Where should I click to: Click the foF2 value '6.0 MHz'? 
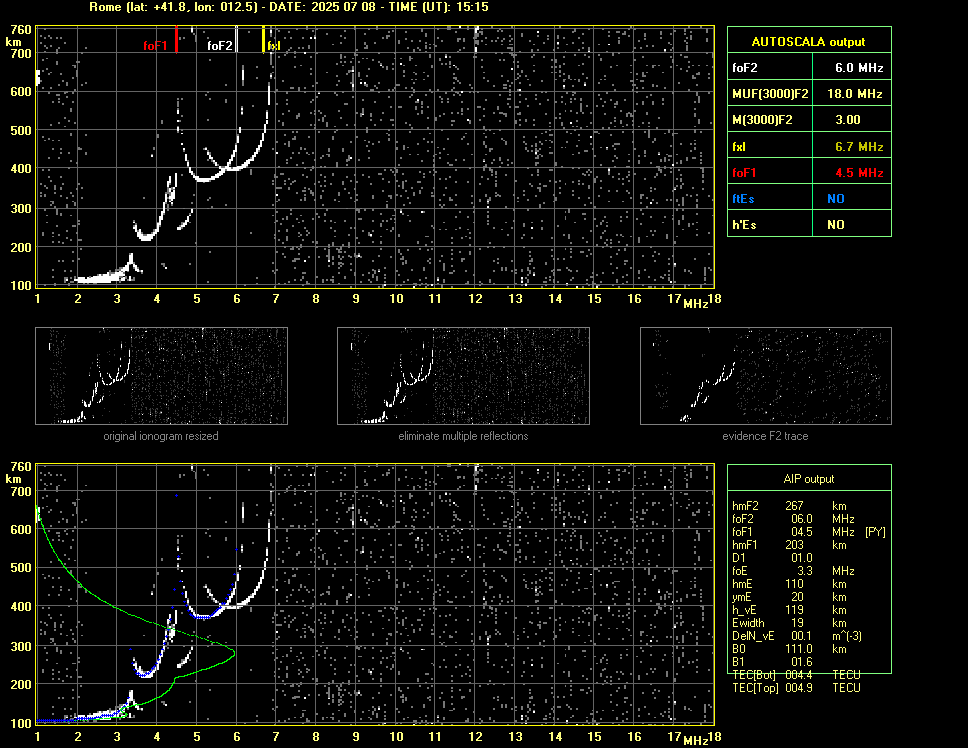[x=859, y=68]
